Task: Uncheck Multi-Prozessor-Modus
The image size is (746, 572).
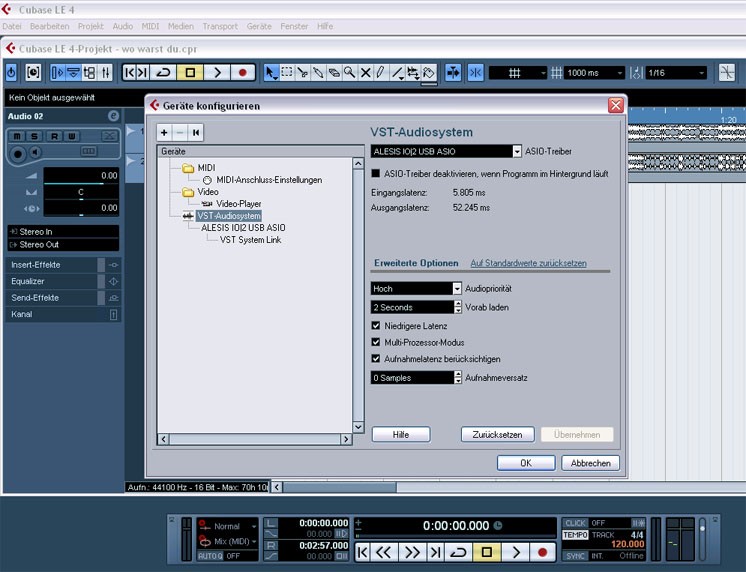Action: pos(376,342)
